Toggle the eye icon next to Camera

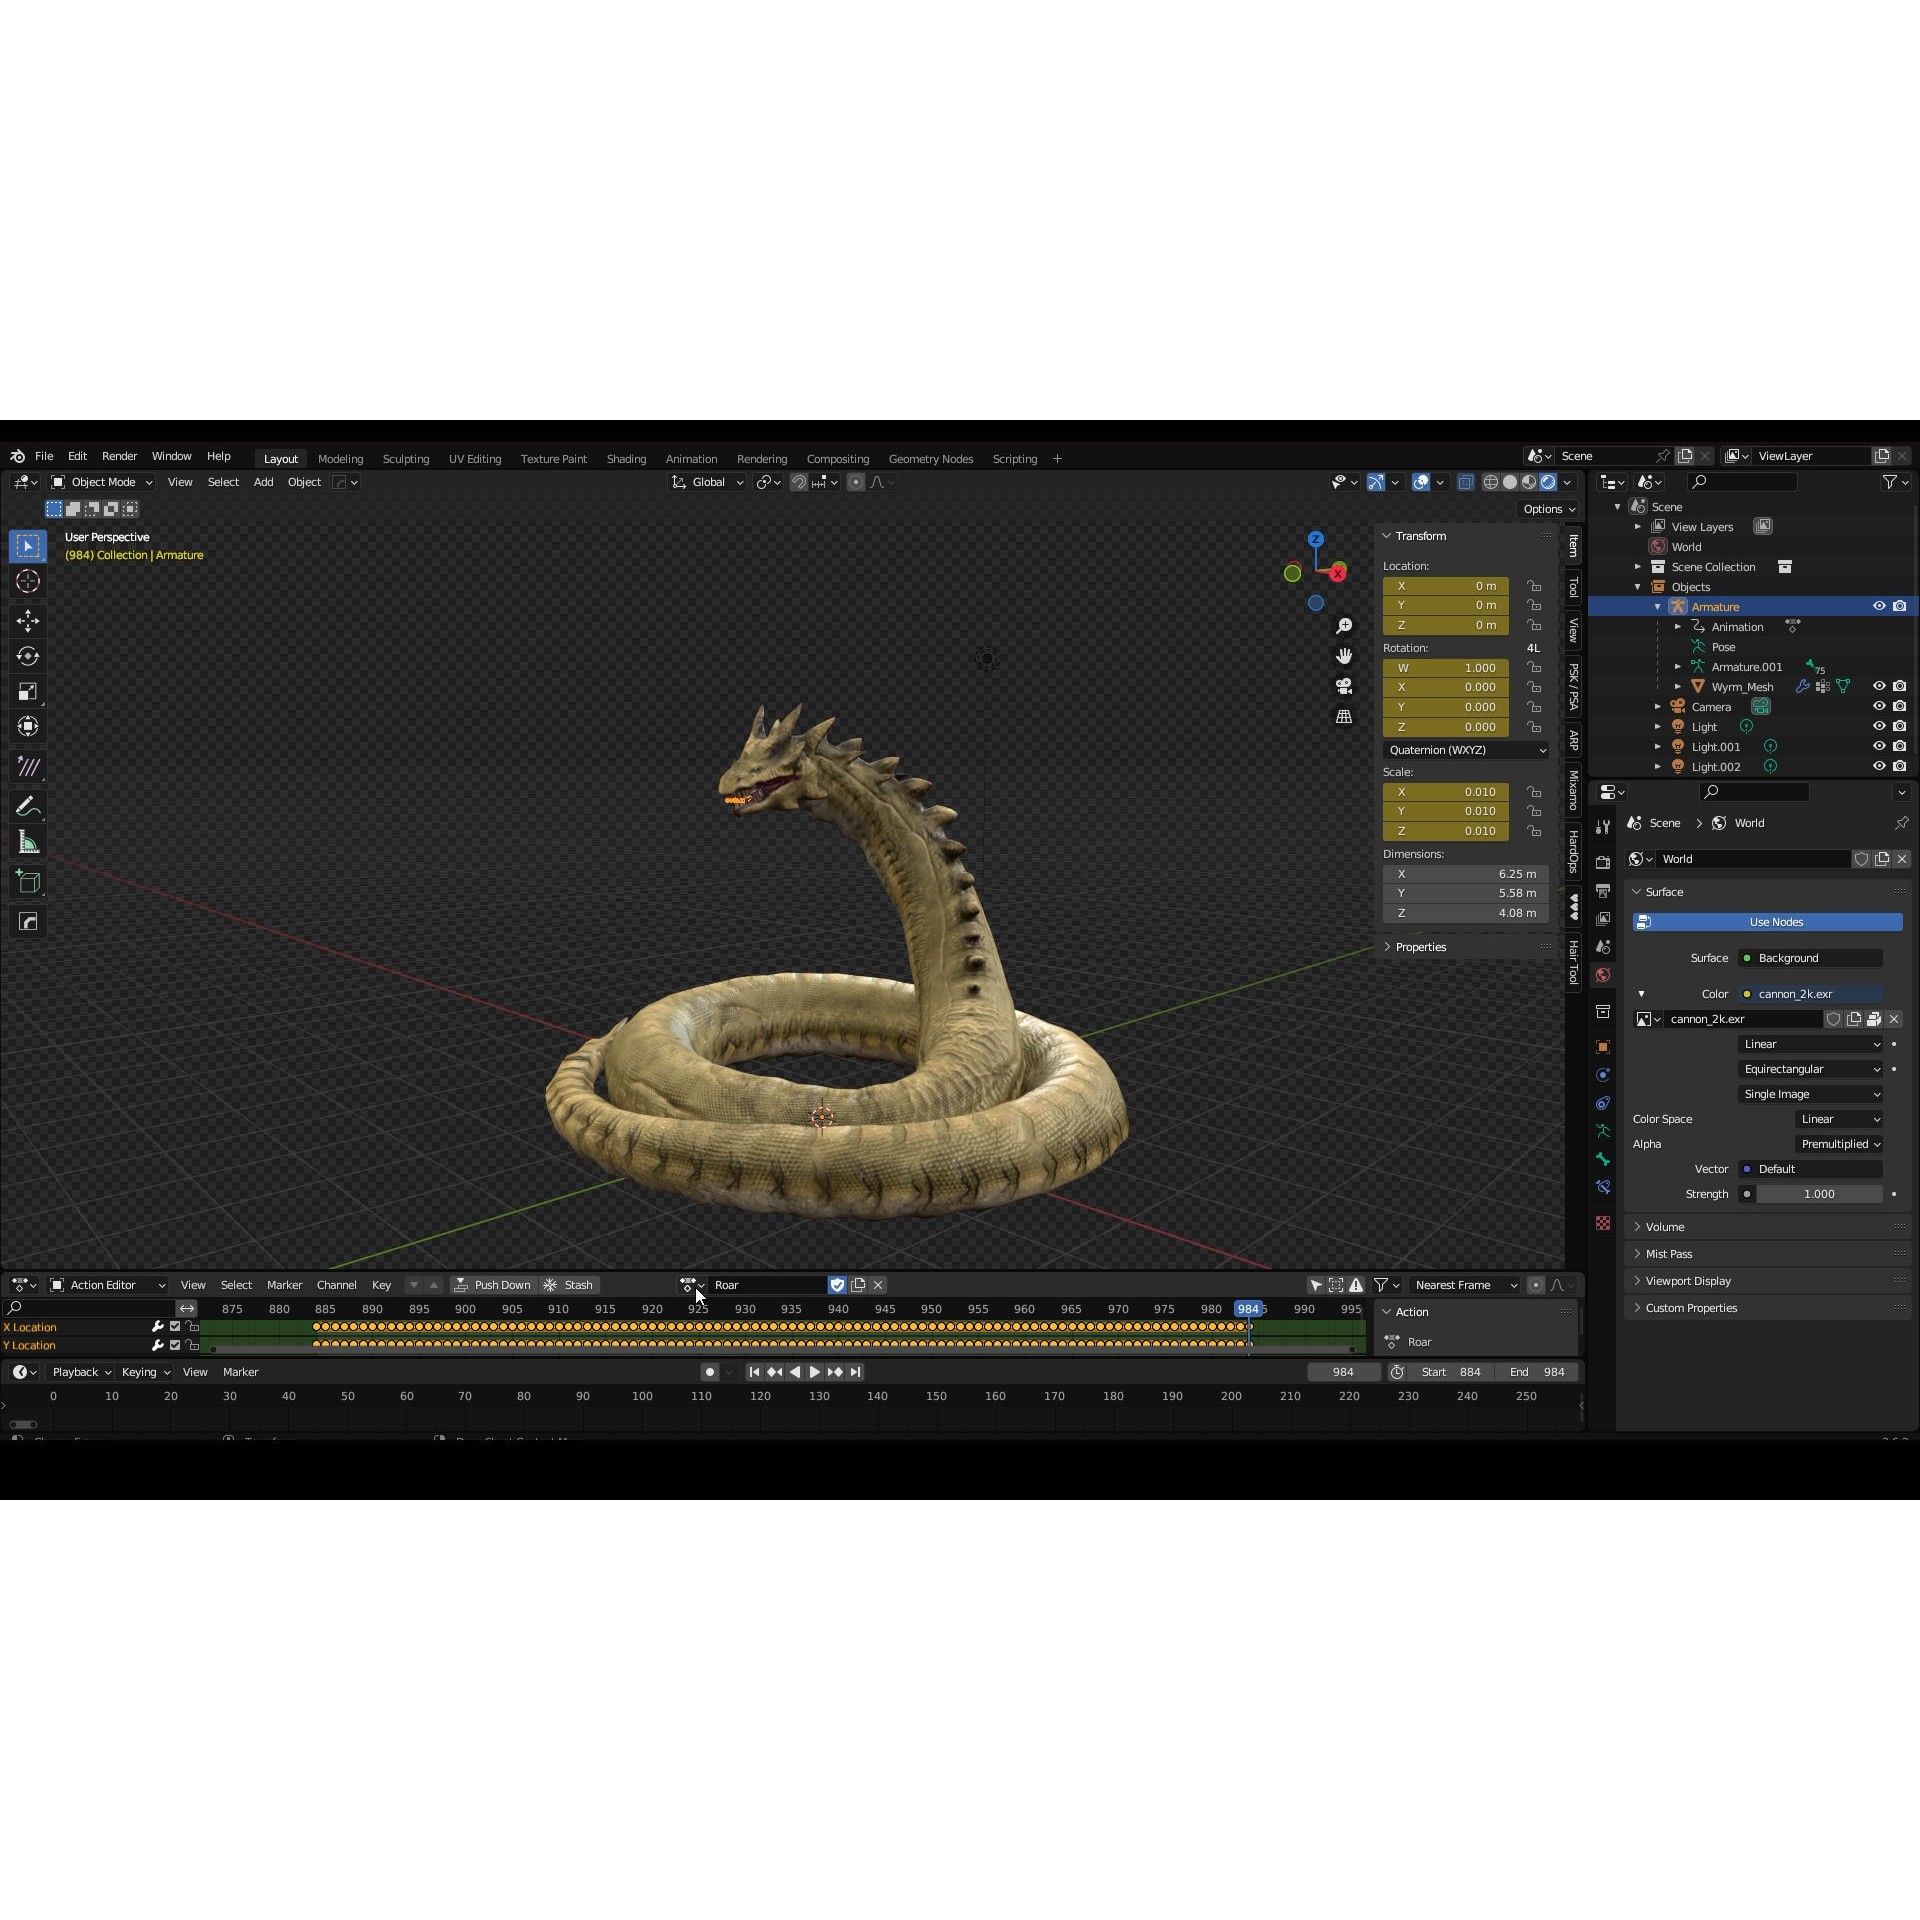(x=1879, y=706)
